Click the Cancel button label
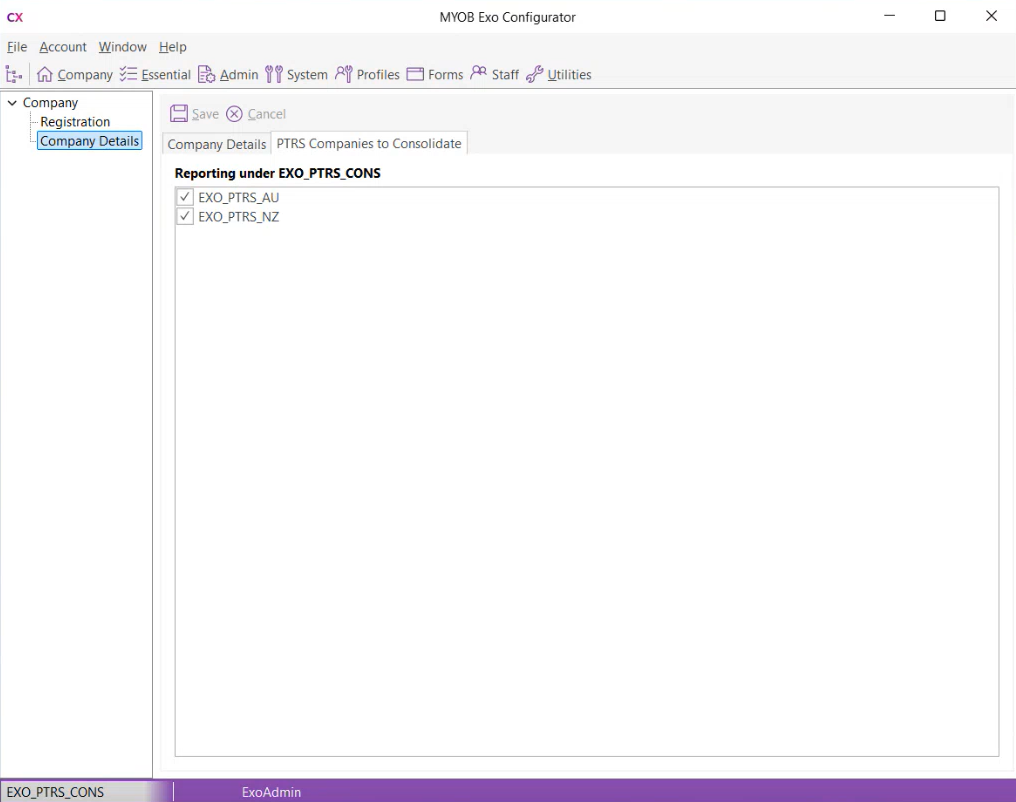1016x802 pixels. pos(266,114)
